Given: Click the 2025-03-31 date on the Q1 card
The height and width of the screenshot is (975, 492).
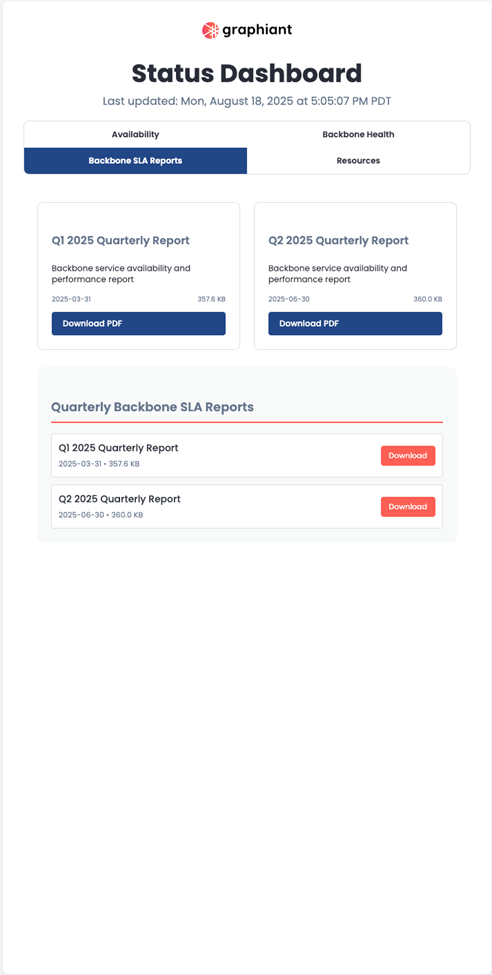Looking at the screenshot, I should [x=72, y=299].
